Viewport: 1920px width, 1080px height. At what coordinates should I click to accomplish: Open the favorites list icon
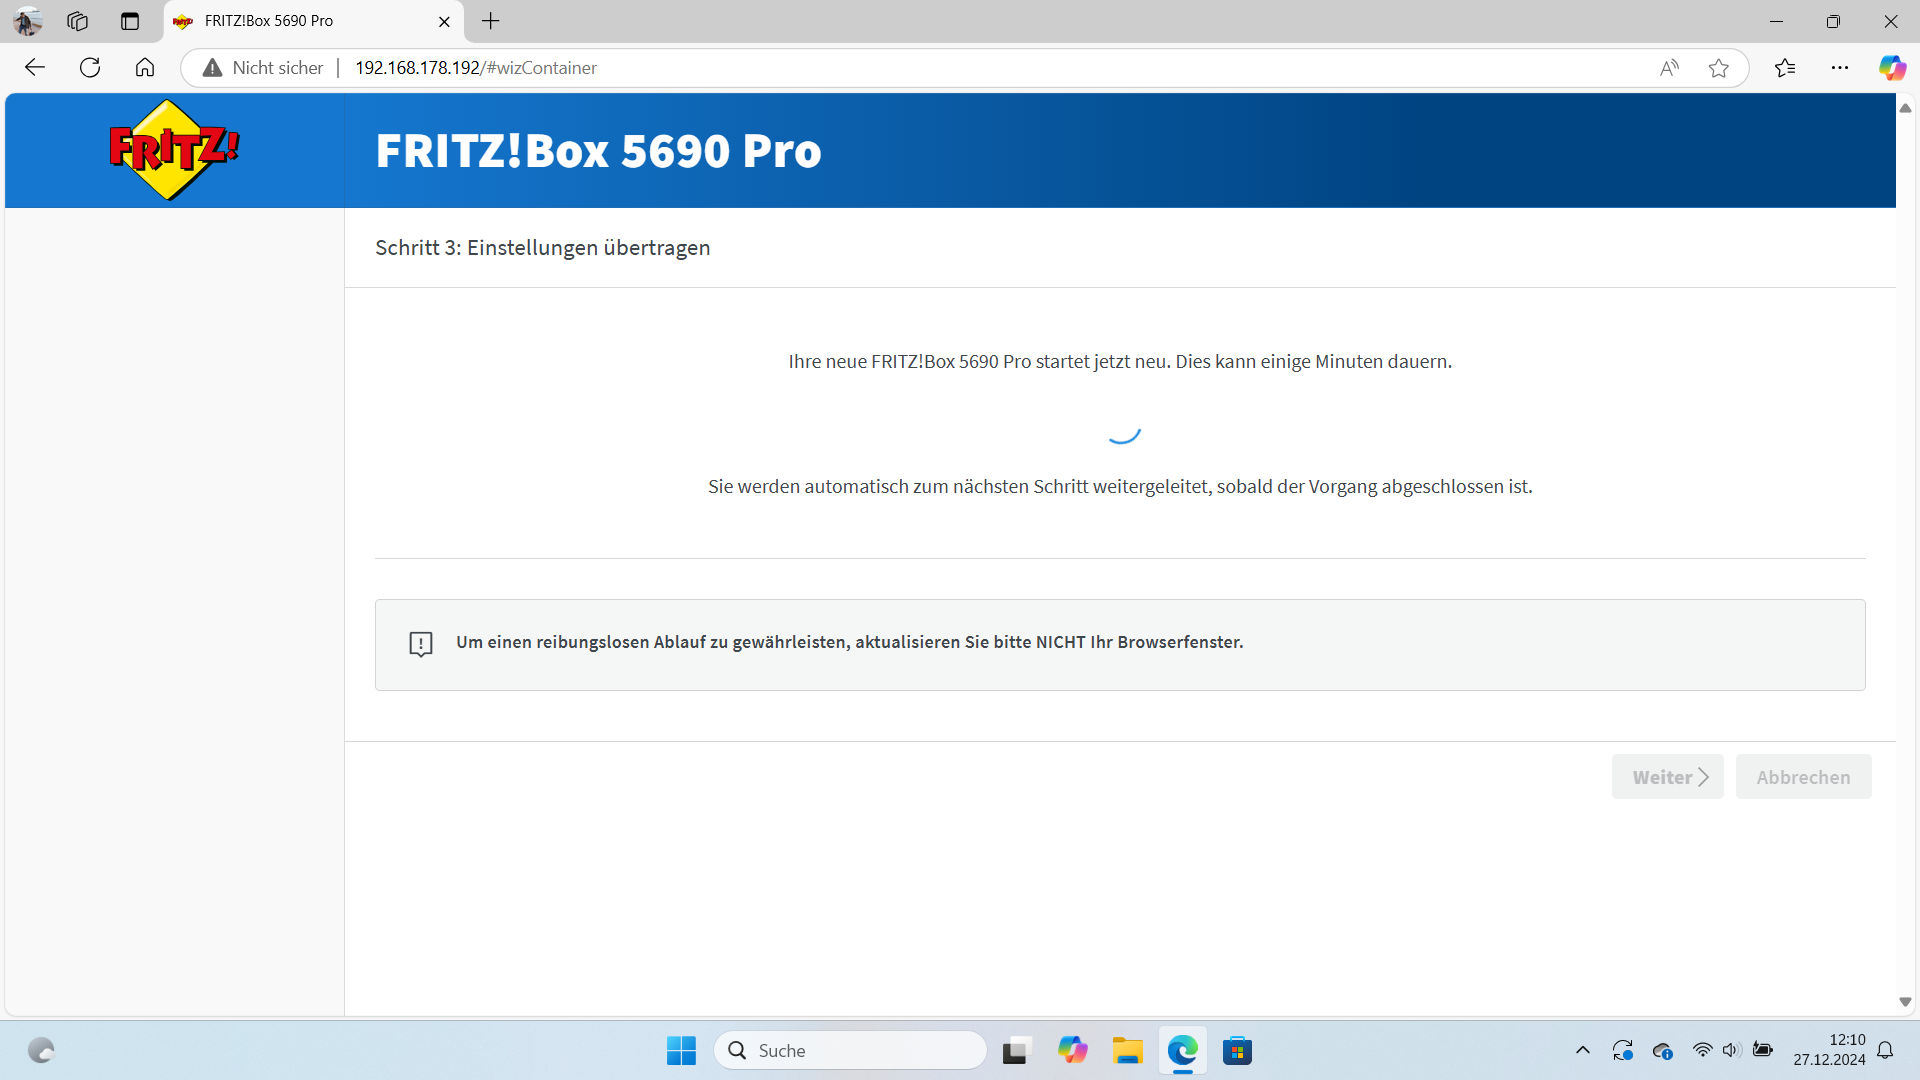click(1785, 67)
